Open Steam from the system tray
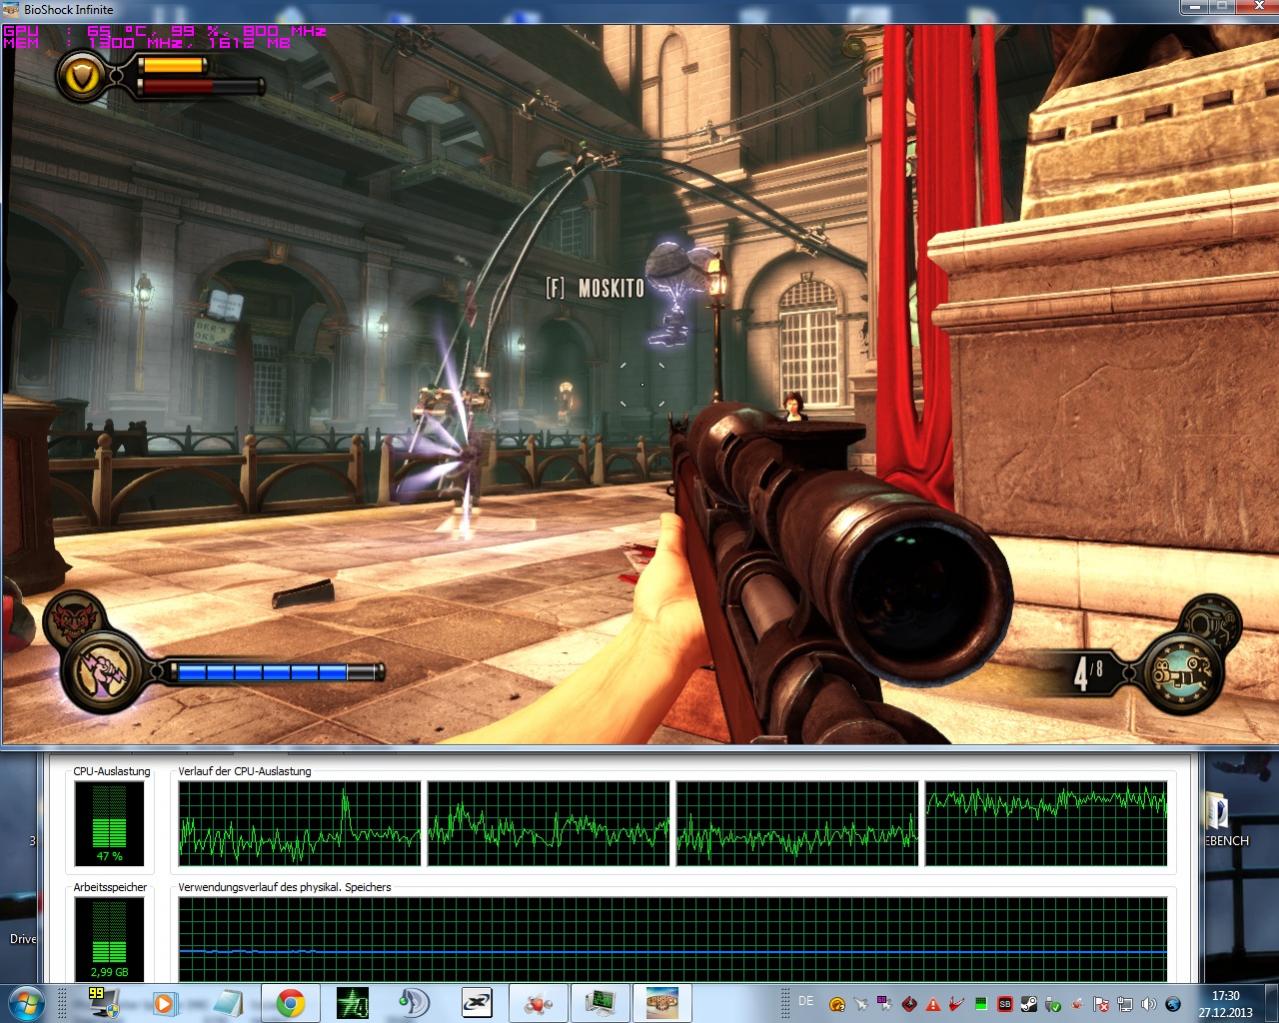Image resolution: width=1279 pixels, height=1023 pixels. (x=1029, y=1004)
